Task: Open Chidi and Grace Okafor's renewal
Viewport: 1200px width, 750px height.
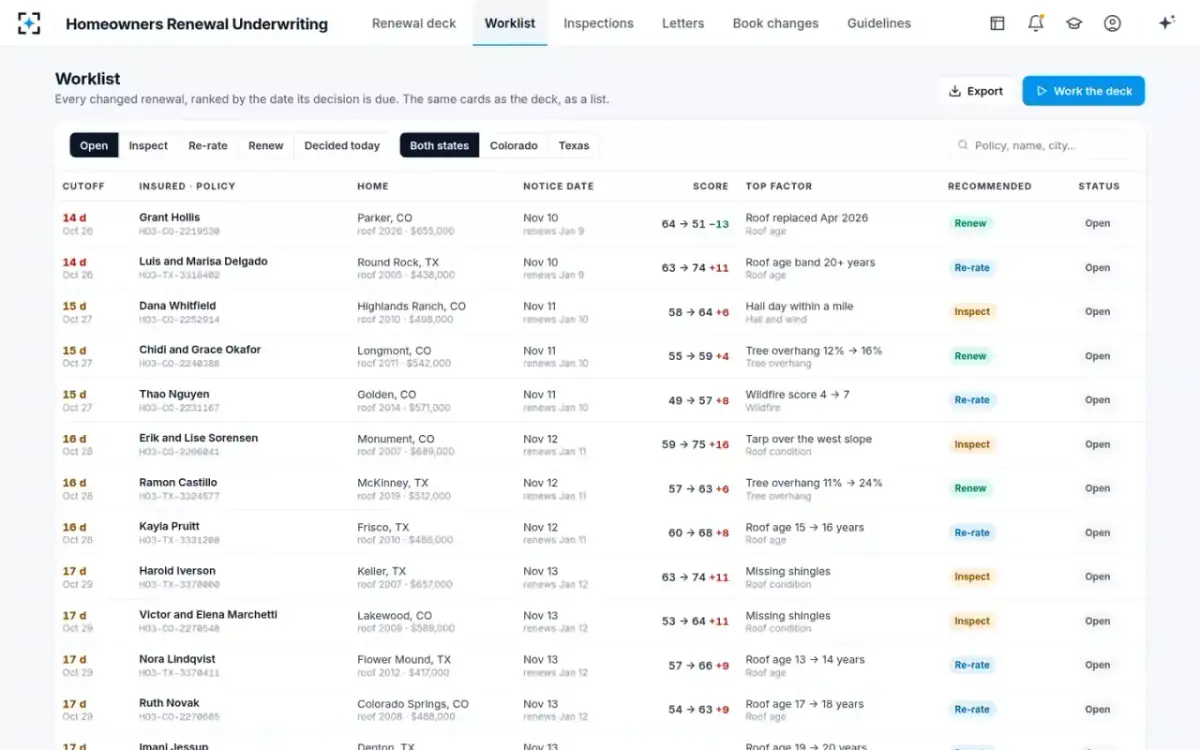Action: [600, 356]
